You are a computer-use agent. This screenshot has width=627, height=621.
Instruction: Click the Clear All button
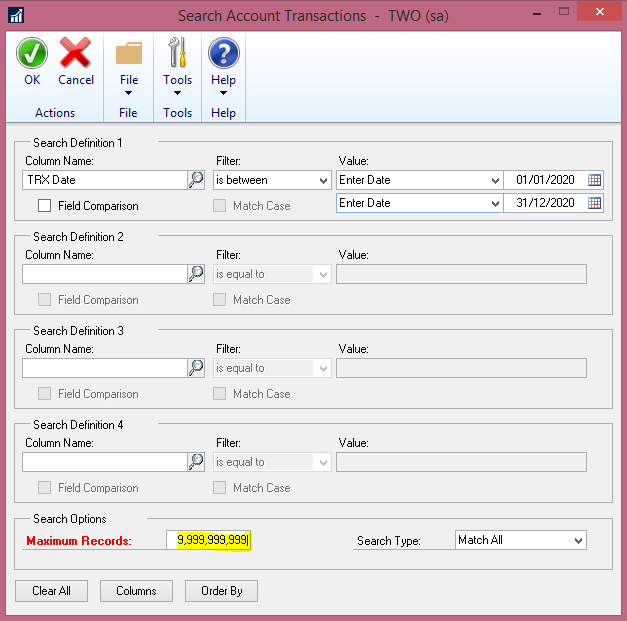coord(52,591)
